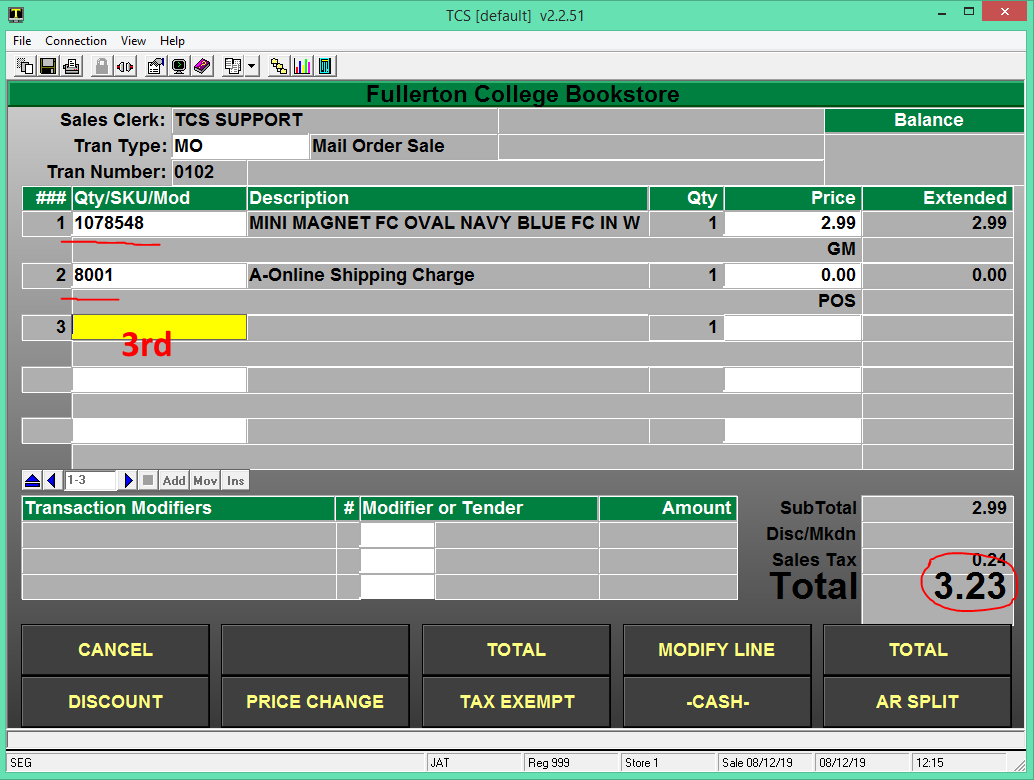Click the price field showing 2.99
The height and width of the screenshot is (780, 1034).
(793, 224)
